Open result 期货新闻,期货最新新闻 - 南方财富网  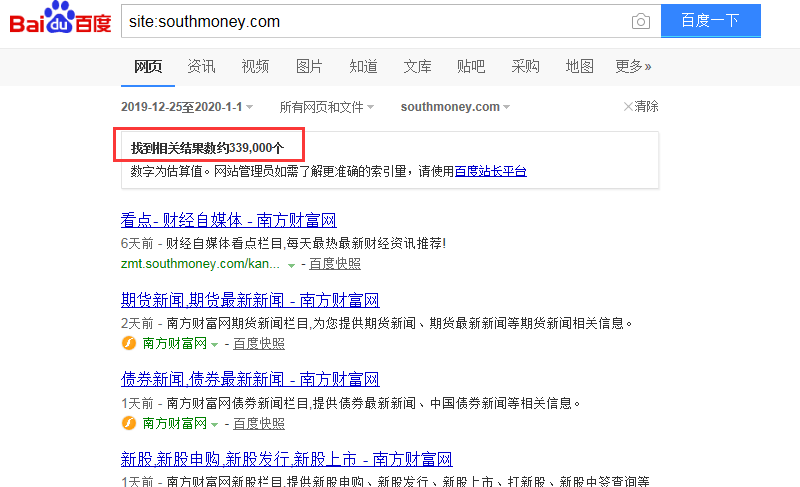click(x=250, y=300)
